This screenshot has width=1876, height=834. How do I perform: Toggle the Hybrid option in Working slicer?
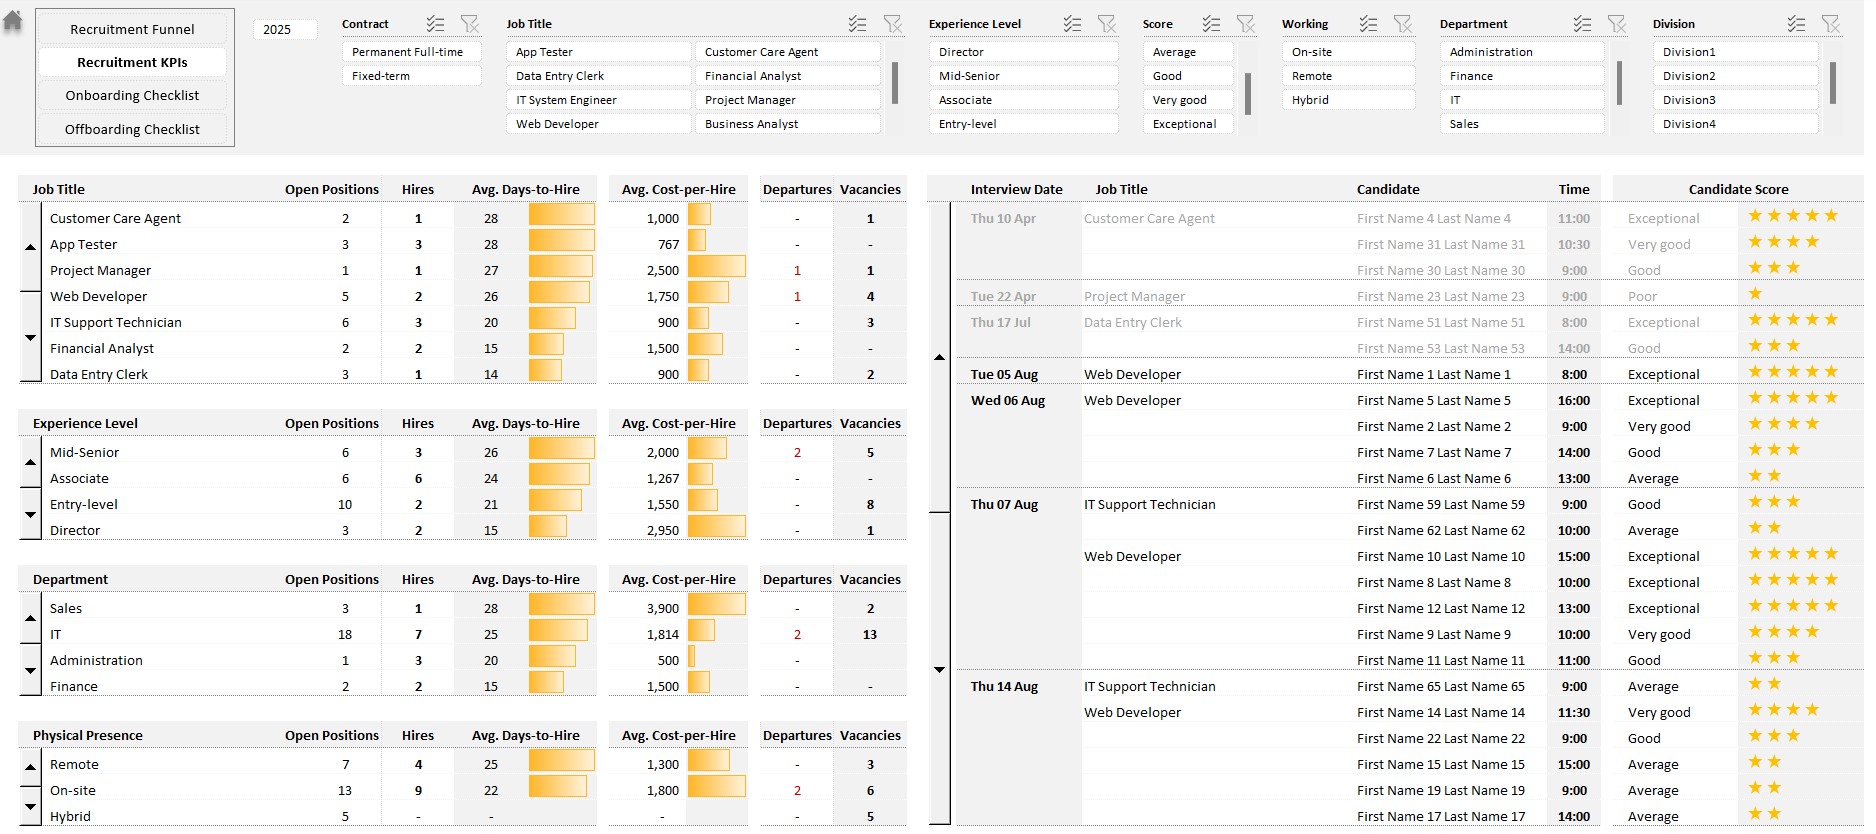click(x=1347, y=100)
